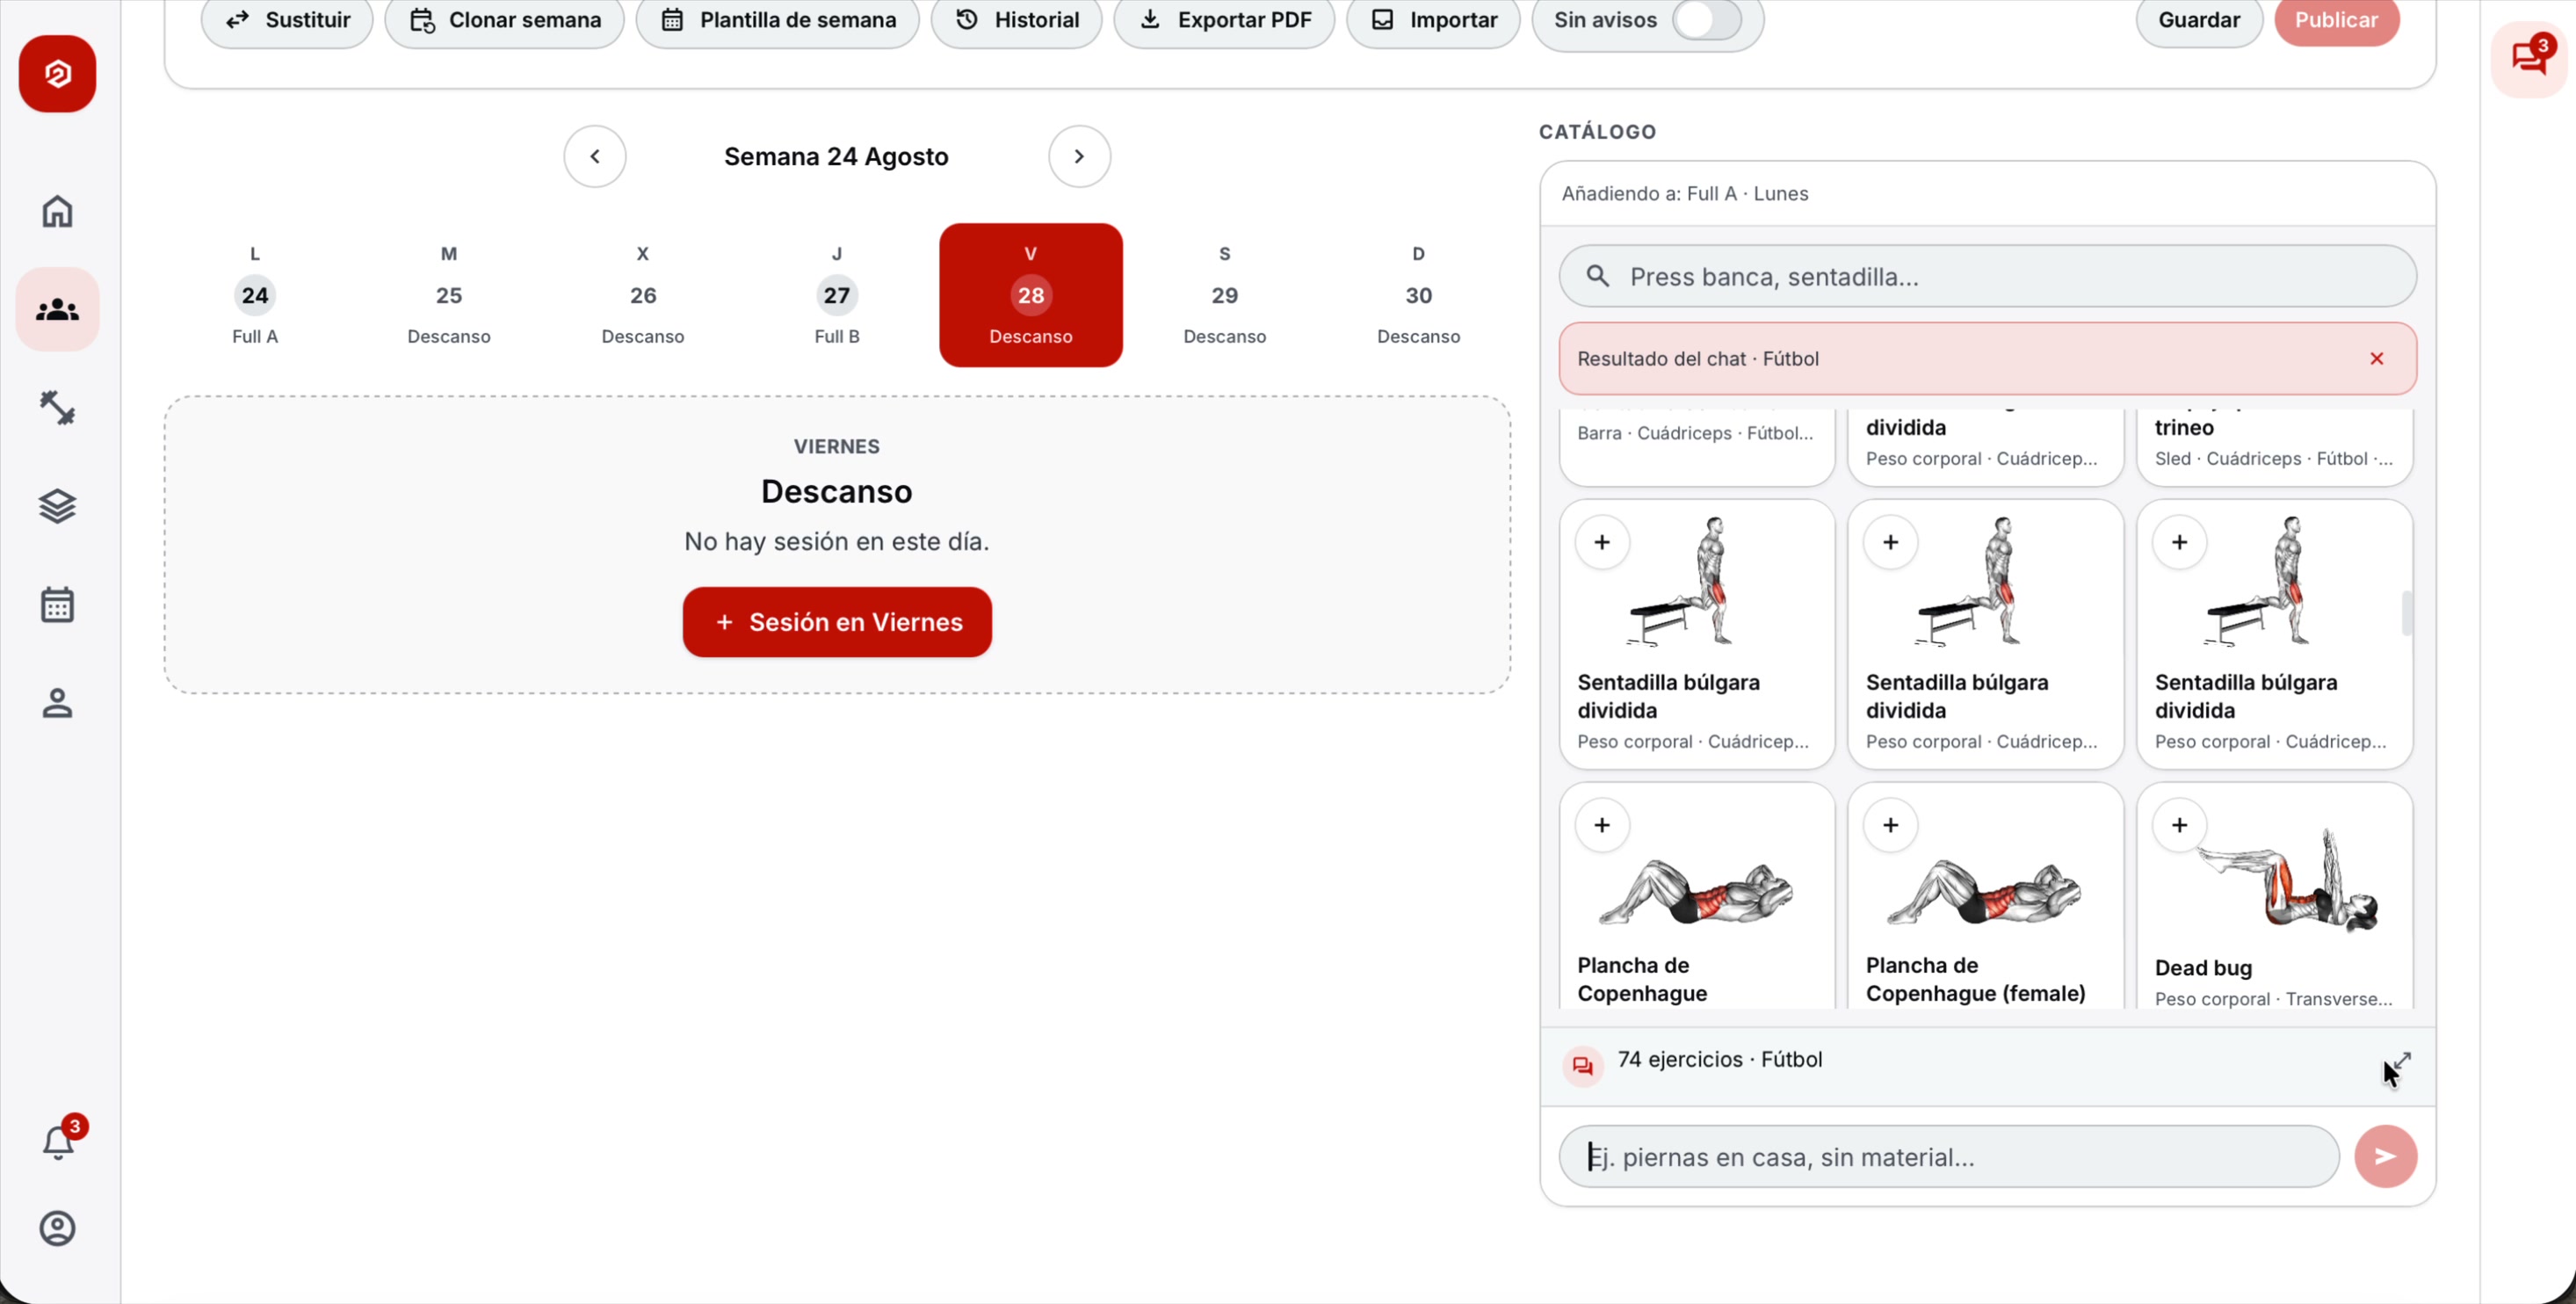Open the person profile icon in sidebar
Viewport: 2576px width, 1304px height.
click(x=57, y=703)
